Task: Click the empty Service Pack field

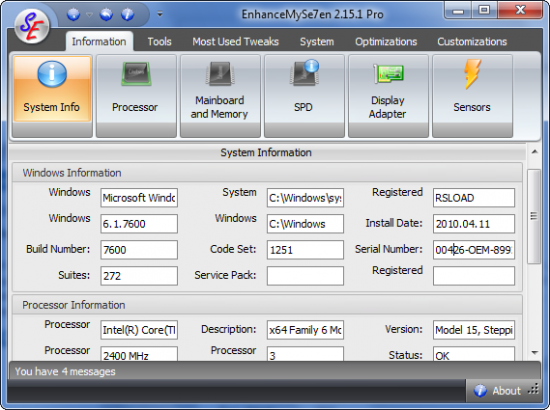Action: (x=305, y=276)
